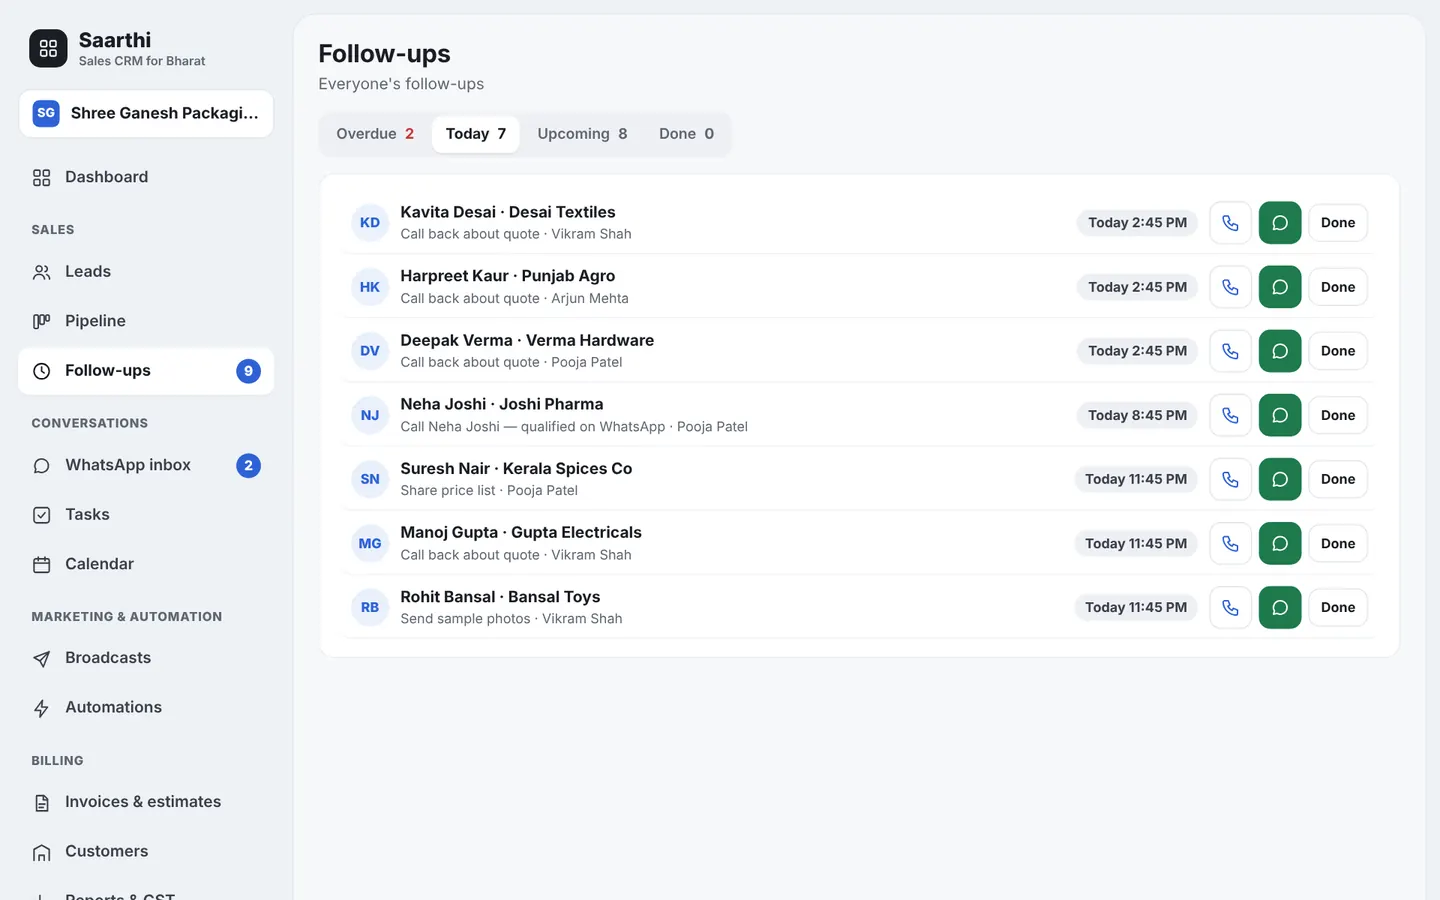This screenshot has width=1440, height=900.
Task: Open WhatsApp inbox in sidebar
Action: click(x=146, y=465)
